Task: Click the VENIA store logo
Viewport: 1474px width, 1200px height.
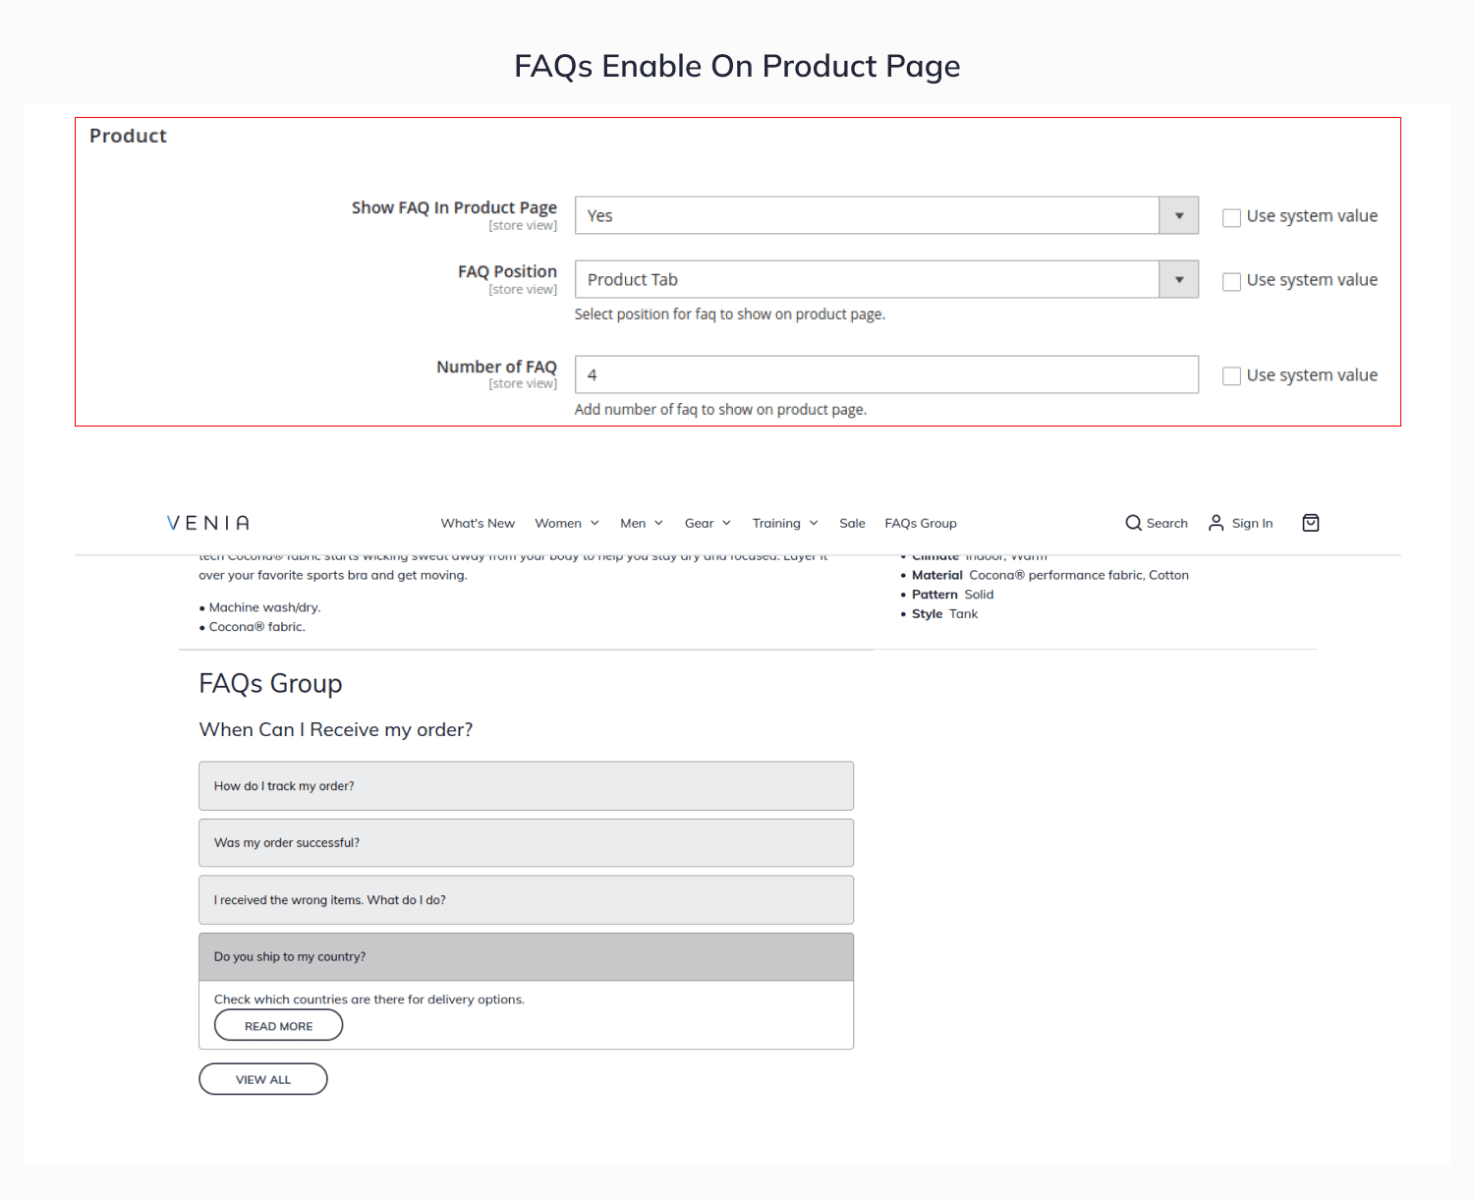Action: pos(209,523)
